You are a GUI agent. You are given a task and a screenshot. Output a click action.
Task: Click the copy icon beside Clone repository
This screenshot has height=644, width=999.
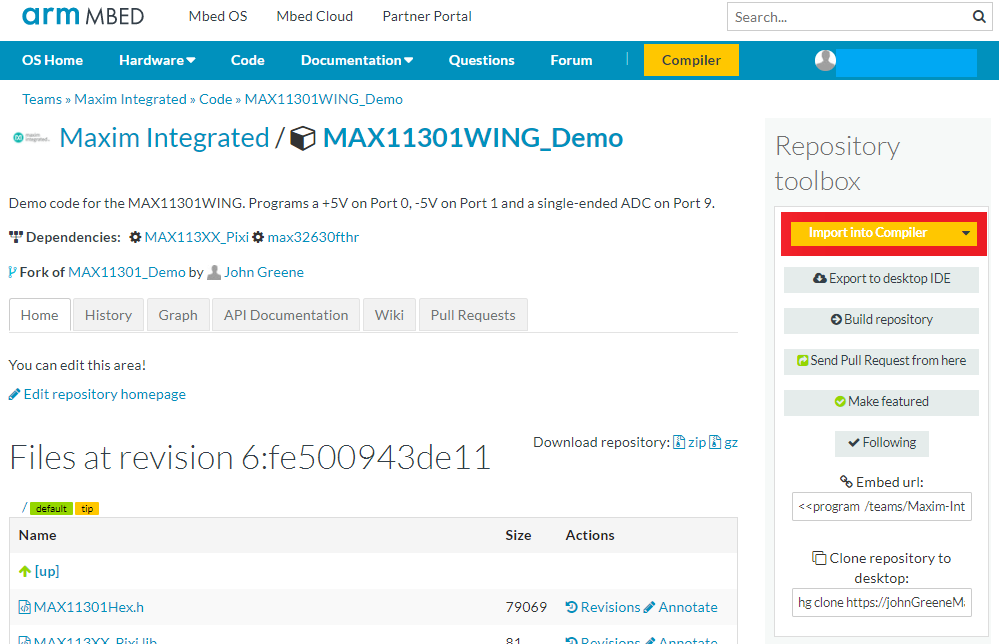[819, 558]
